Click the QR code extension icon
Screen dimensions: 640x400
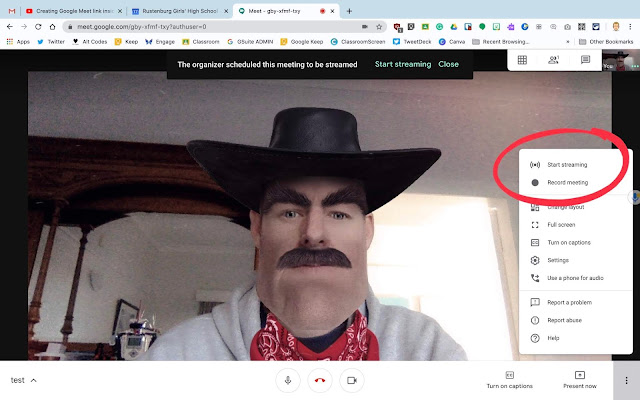582,27
